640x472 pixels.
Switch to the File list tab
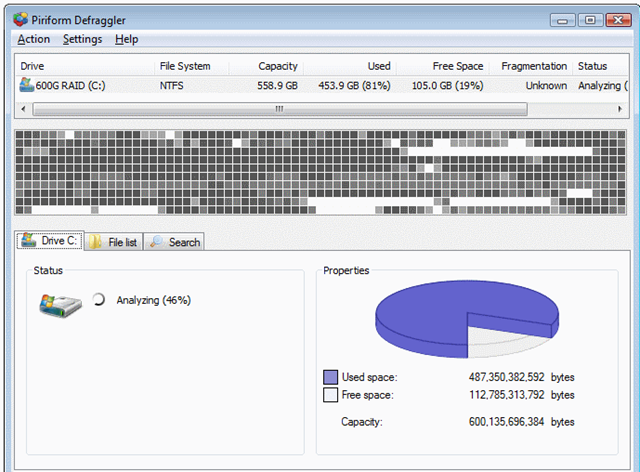(x=114, y=242)
